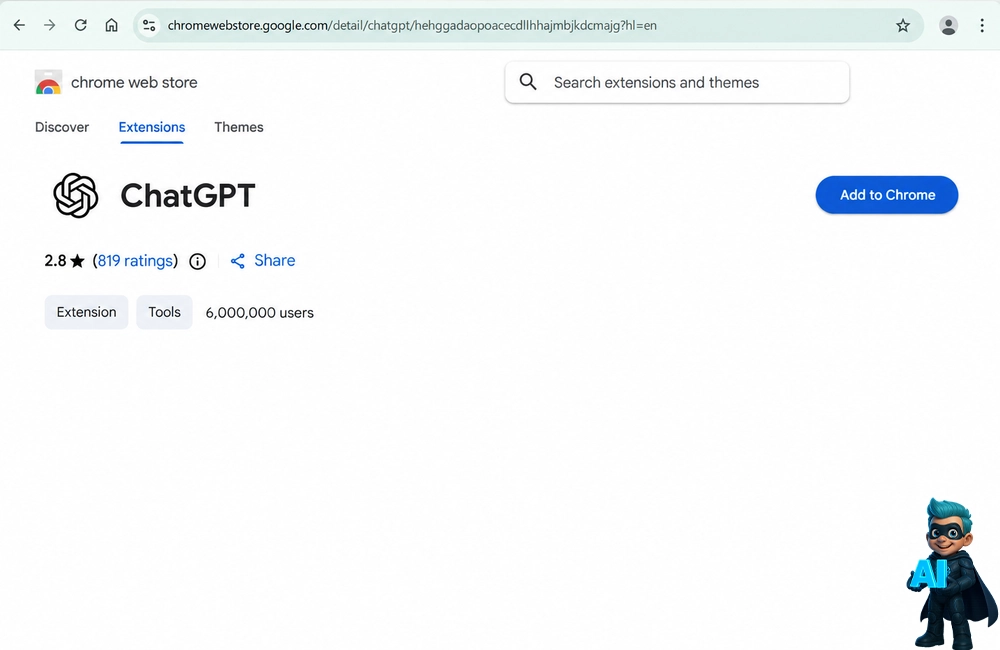The image size is (1000, 650).
Task: Switch to the Discover tab
Action: point(62,127)
